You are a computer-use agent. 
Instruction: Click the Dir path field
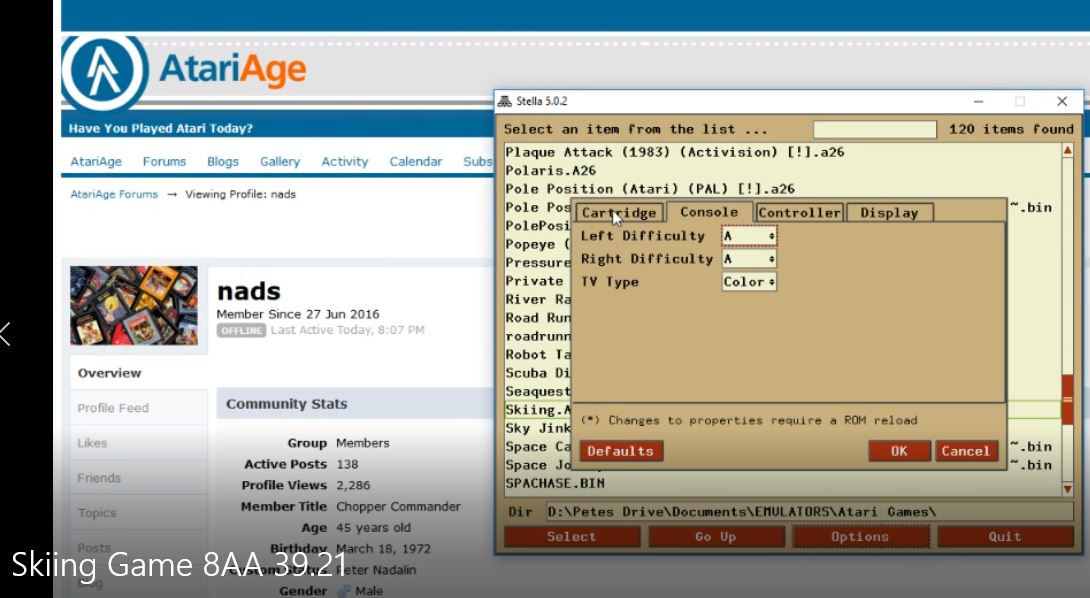[809, 512]
